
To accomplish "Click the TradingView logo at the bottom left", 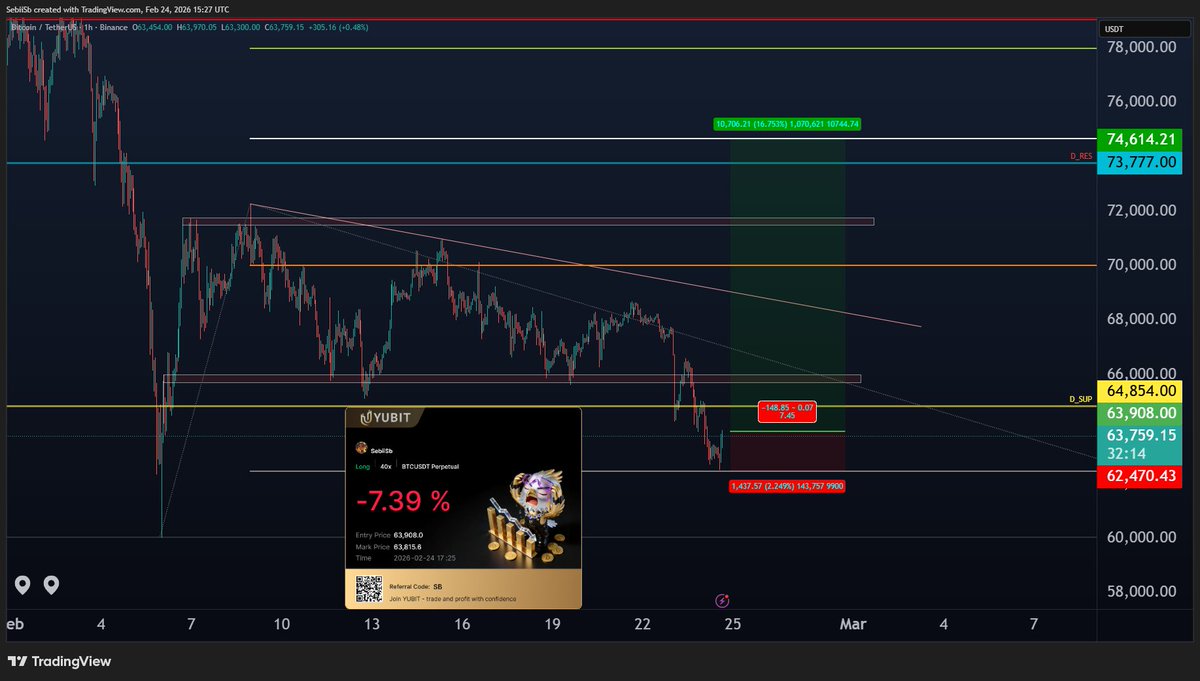I will tap(60, 661).
